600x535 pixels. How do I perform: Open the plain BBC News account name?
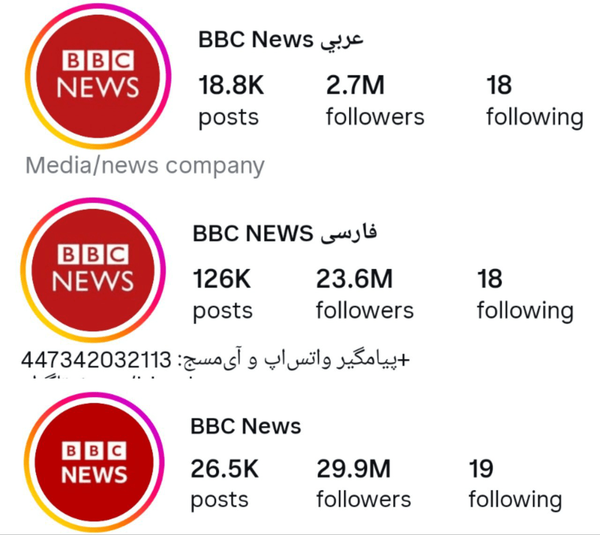point(246,426)
